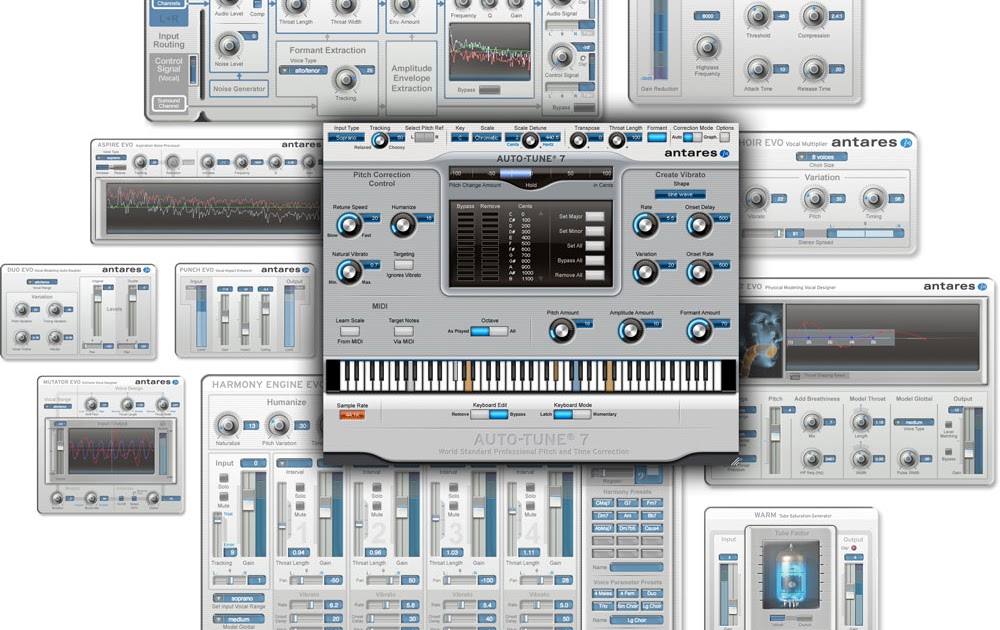
Task: Click the vibrato Variation knob in Auto-Tune 7
Action: 645,272
